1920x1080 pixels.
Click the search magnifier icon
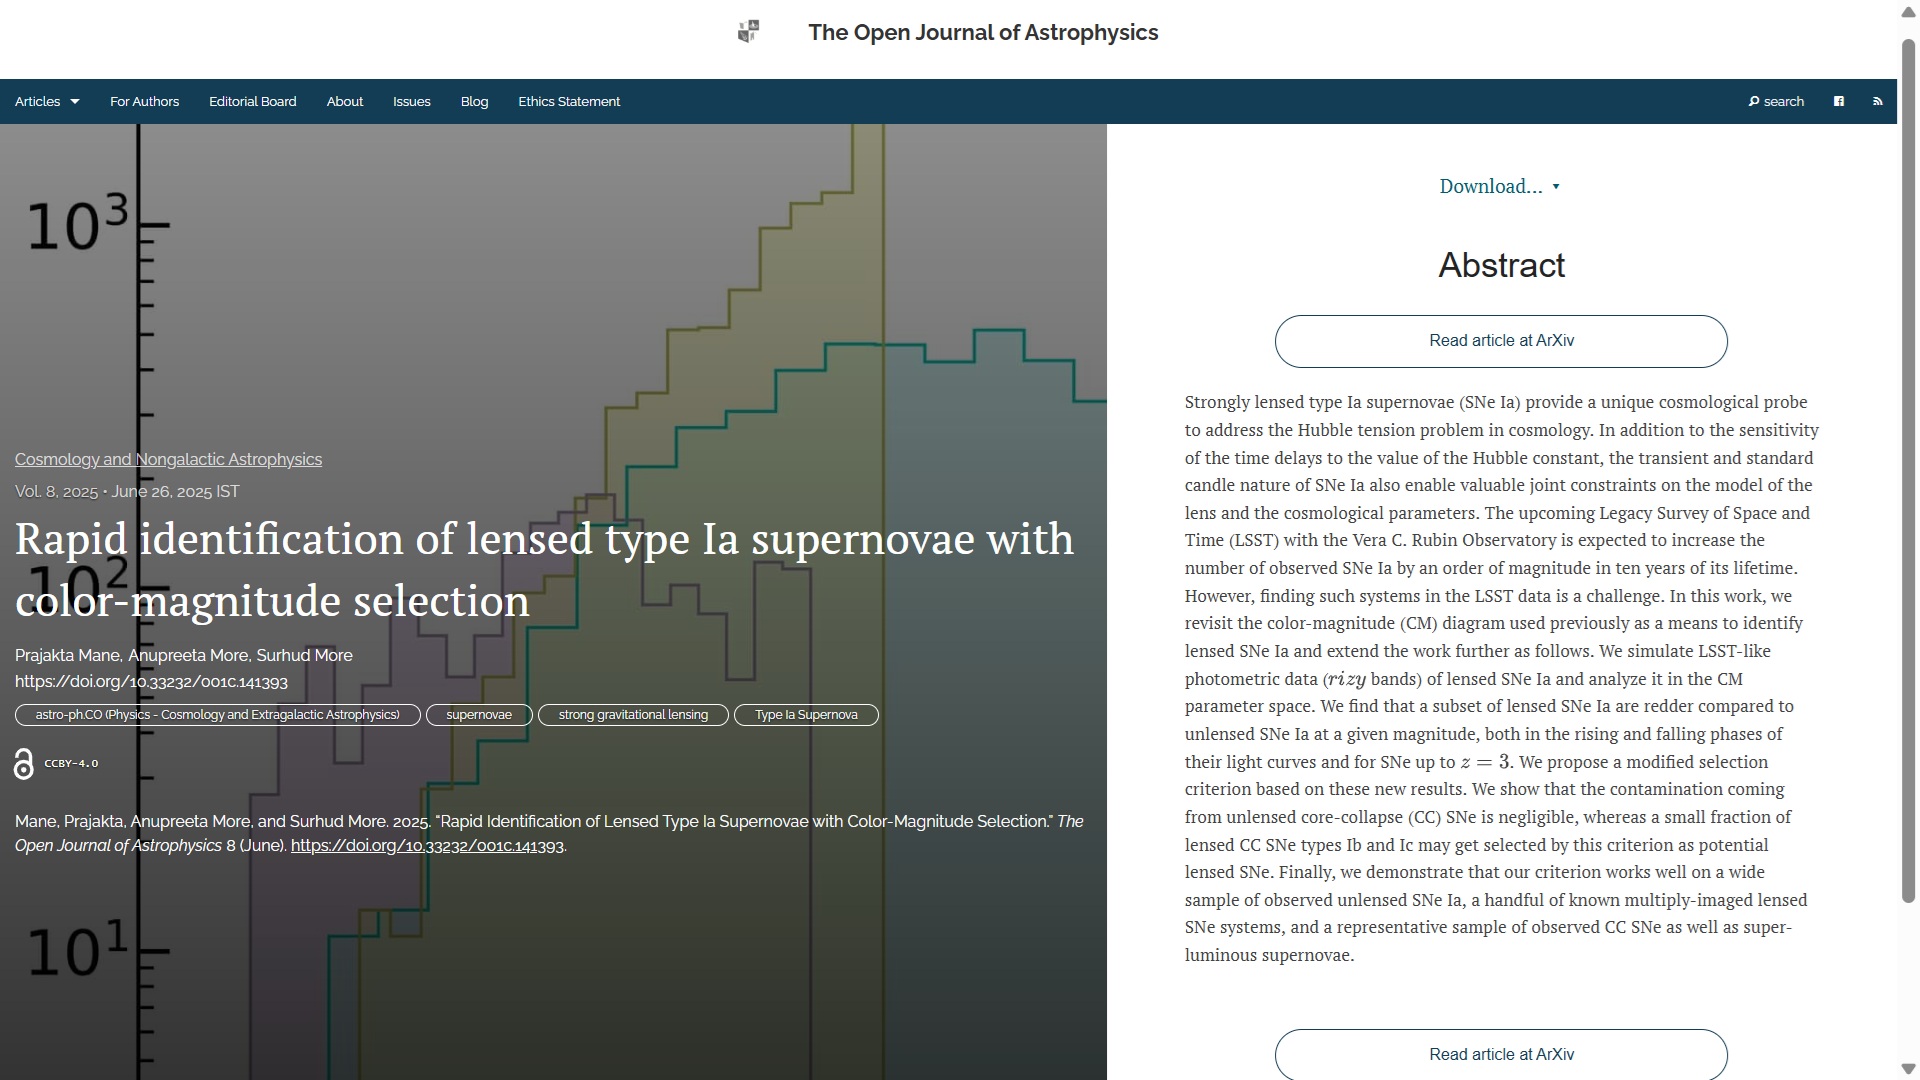[x=1754, y=102]
